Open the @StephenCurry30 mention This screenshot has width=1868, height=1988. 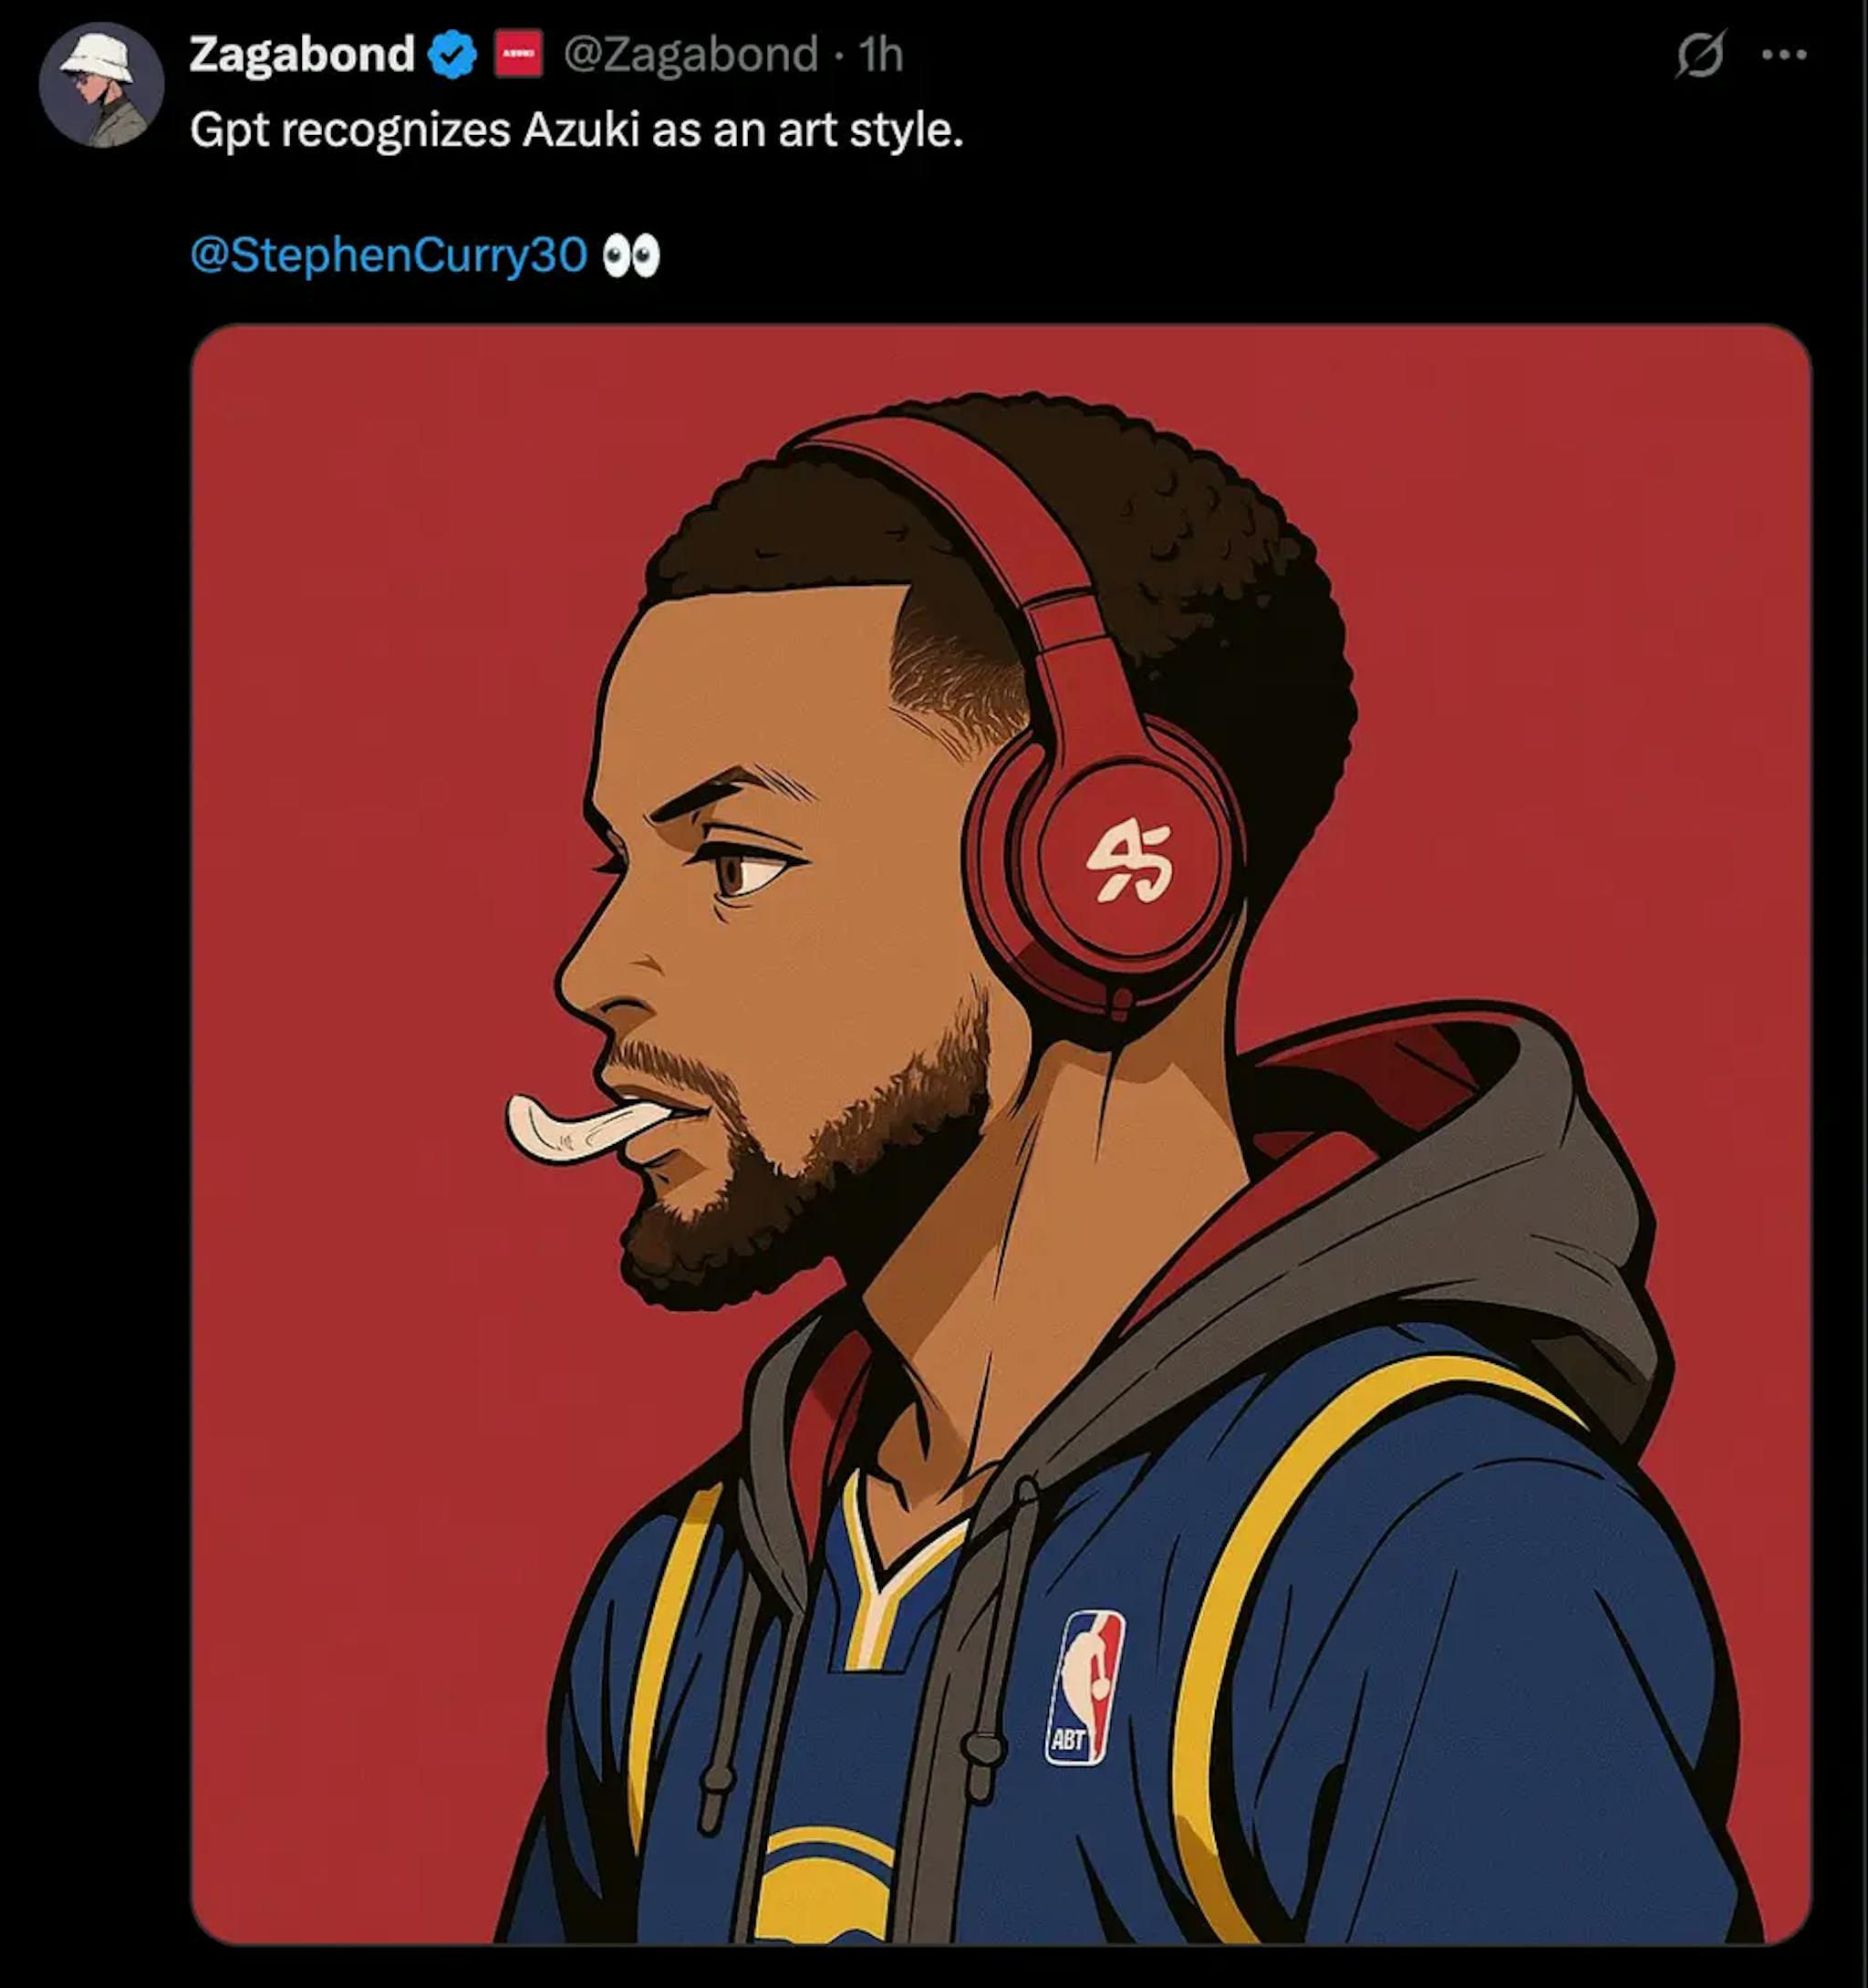click(389, 255)
